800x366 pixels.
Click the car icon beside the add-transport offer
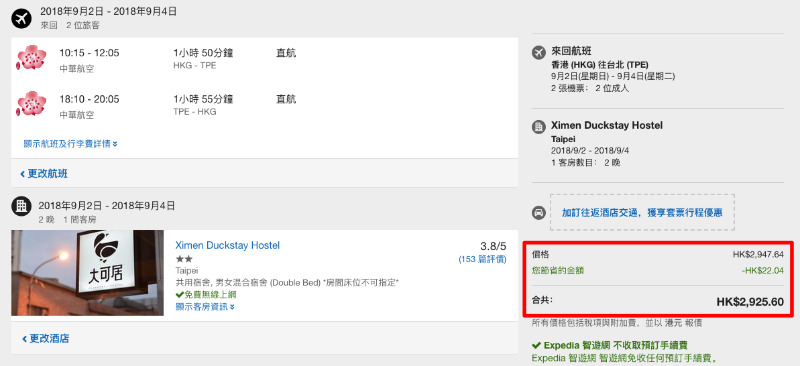(538, 213)
